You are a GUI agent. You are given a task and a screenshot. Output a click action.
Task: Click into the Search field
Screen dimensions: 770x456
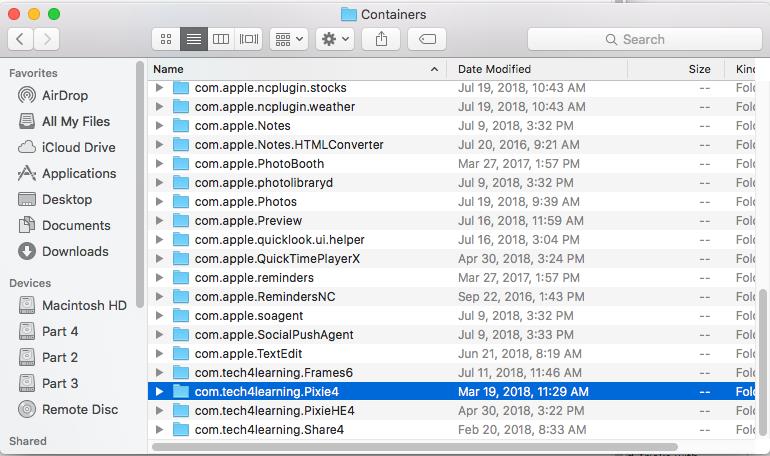click(644, 39)
